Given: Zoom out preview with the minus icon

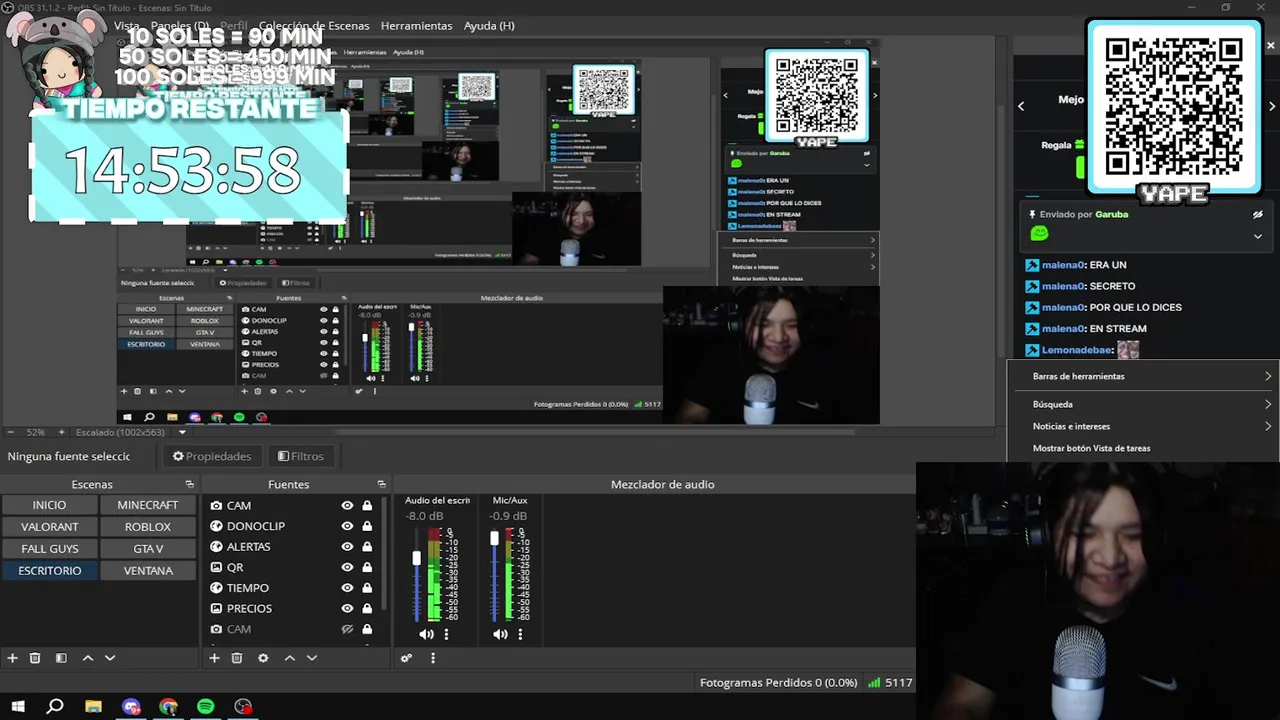Looking at the screenshot, I should (x=10, y=432).
